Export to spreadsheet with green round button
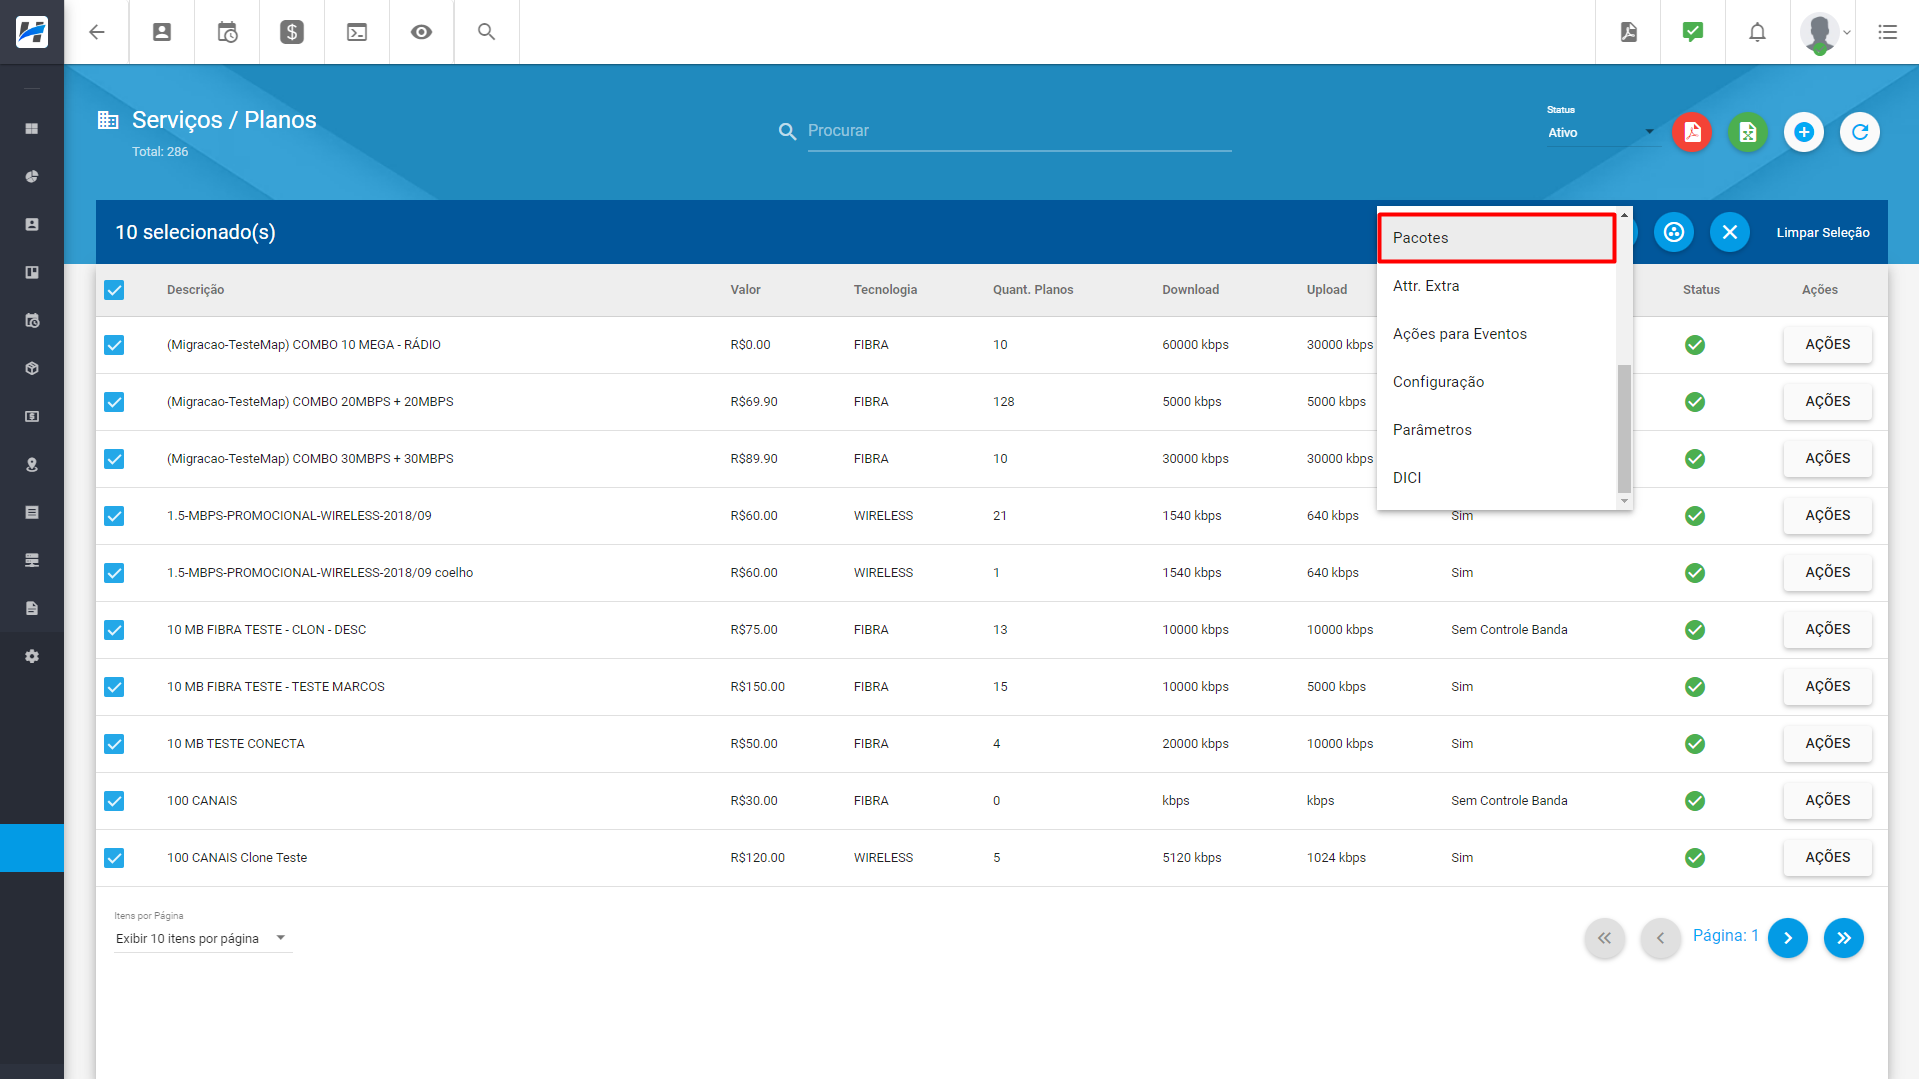This screenshot has height=1079, width=1919. [1748, 132]
